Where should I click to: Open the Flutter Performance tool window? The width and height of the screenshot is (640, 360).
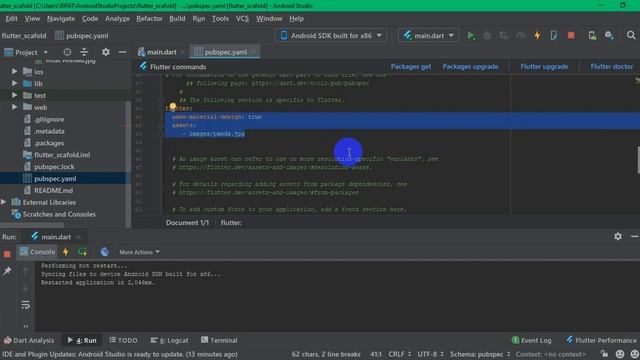pyautogui.click(x=601, y=340)
